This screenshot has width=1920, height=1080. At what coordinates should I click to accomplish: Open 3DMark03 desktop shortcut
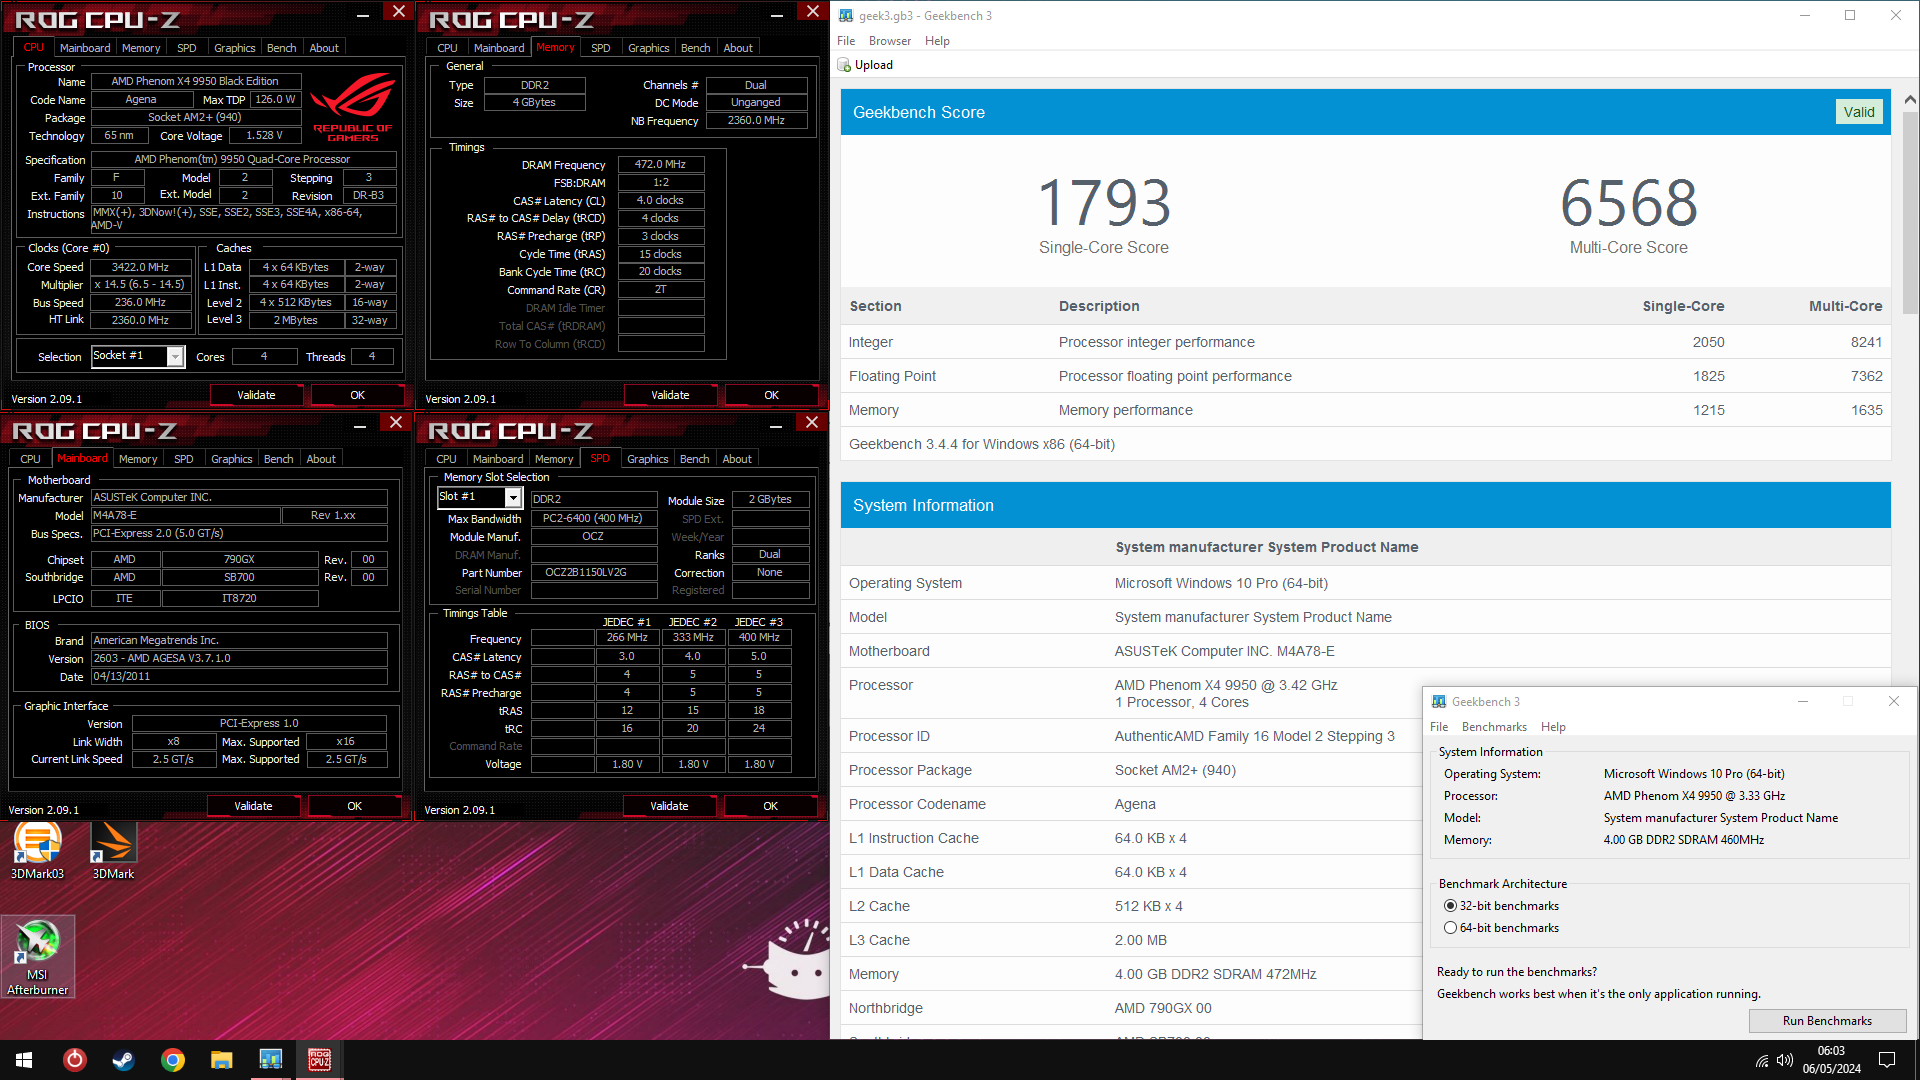[37, 850]
